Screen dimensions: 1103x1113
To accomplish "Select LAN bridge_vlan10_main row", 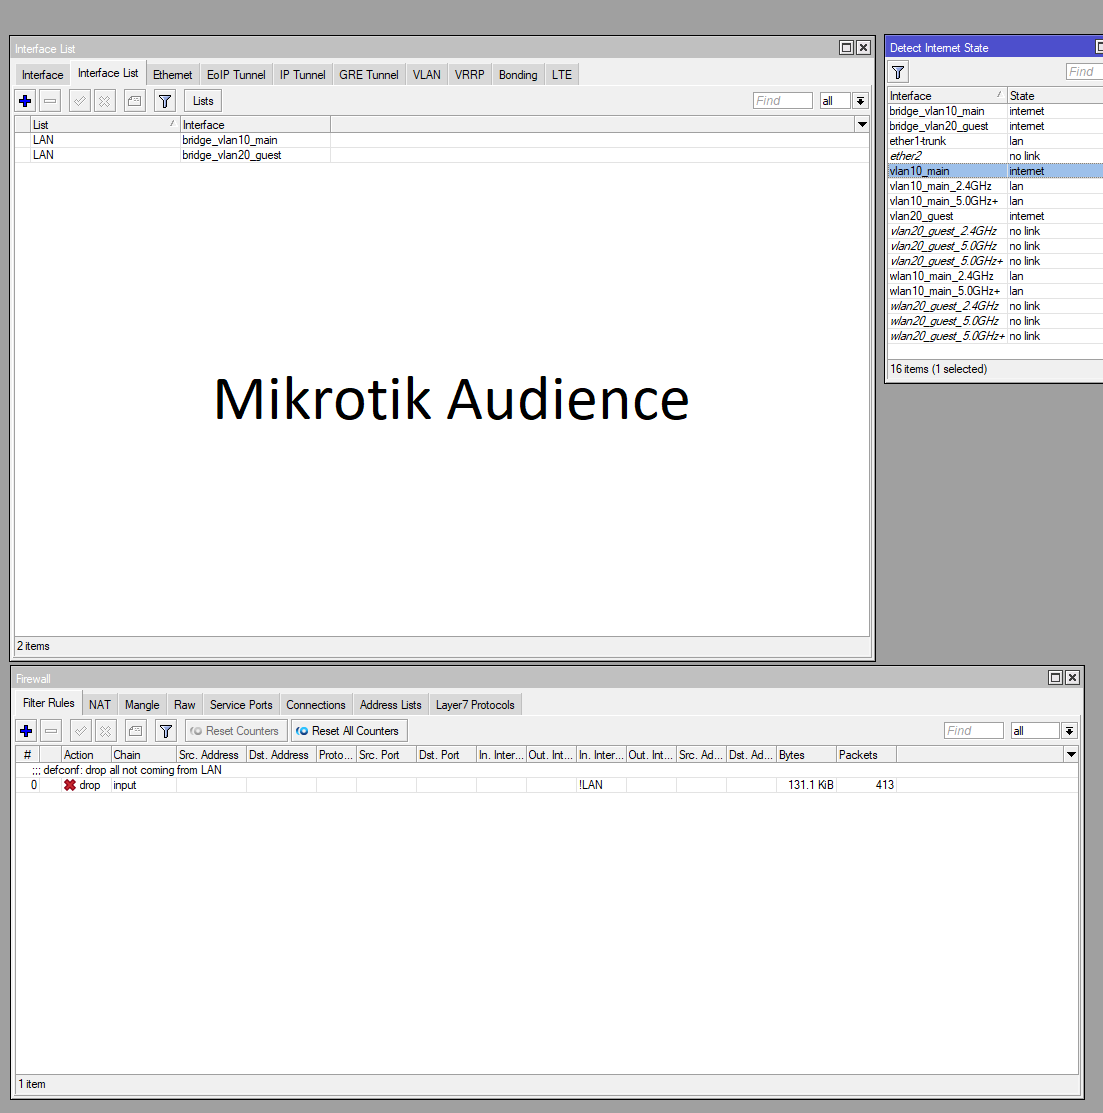I will (441, 140).
